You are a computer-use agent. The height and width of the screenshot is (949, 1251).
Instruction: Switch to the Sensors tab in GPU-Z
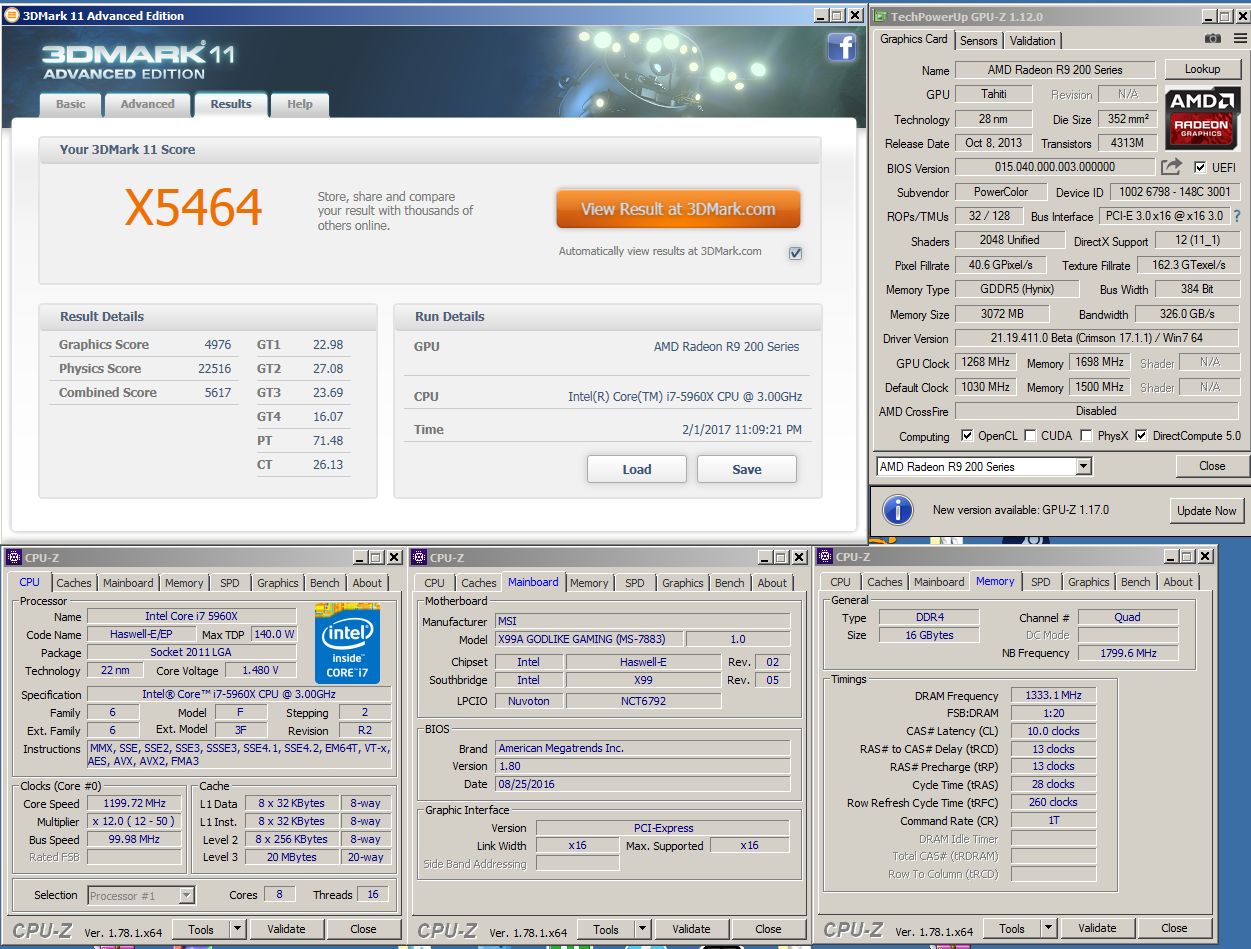point(978,41)
